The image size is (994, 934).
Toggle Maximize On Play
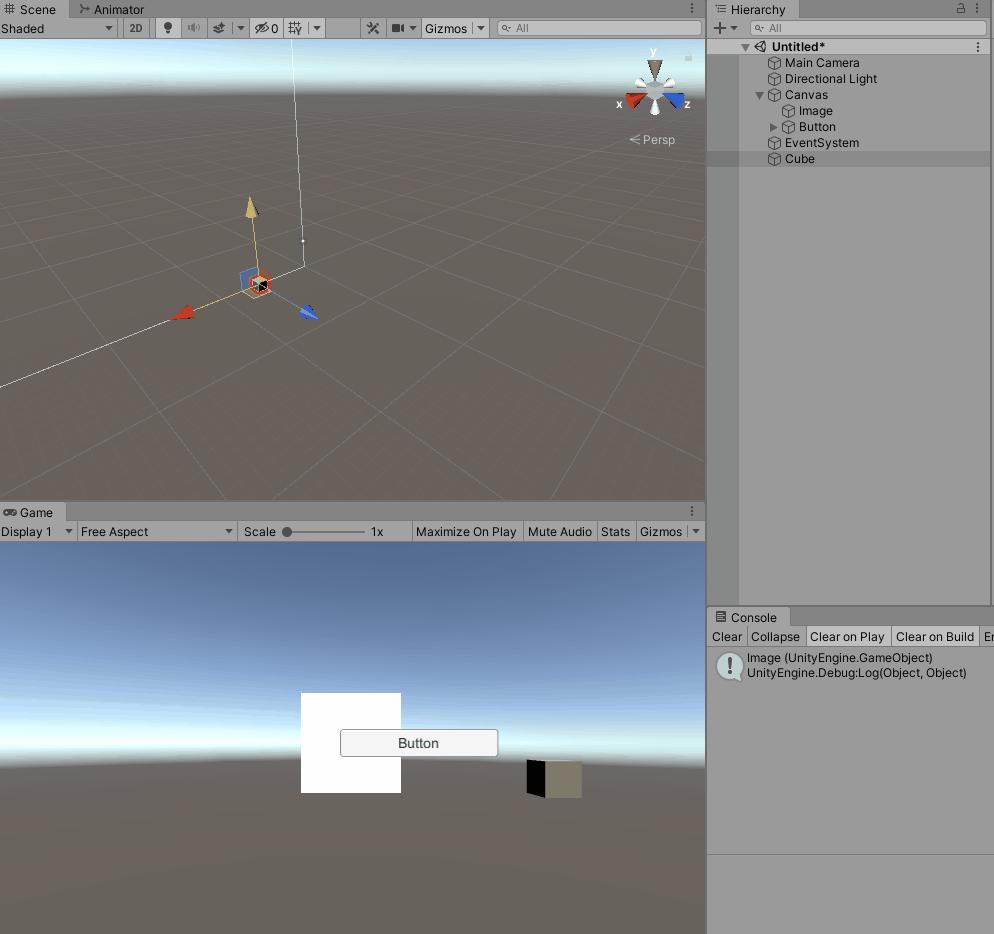click(x=466, y=531)
